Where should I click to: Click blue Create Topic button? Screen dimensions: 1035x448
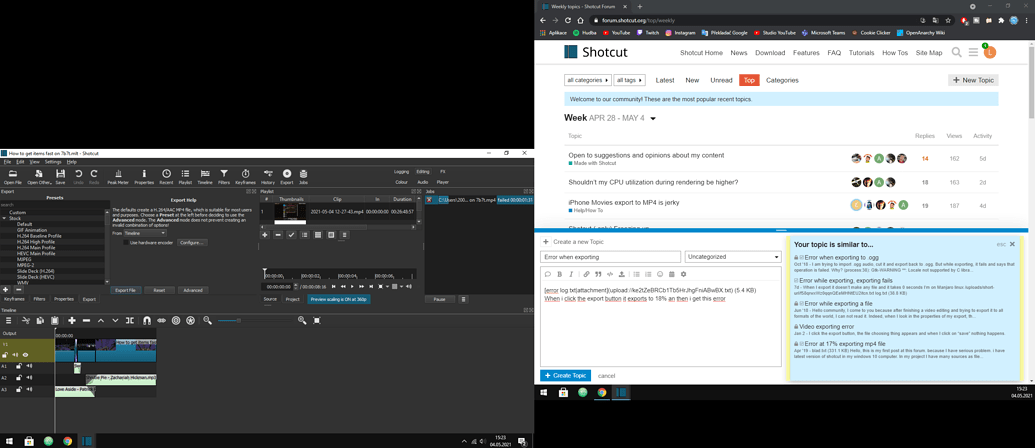566,375
